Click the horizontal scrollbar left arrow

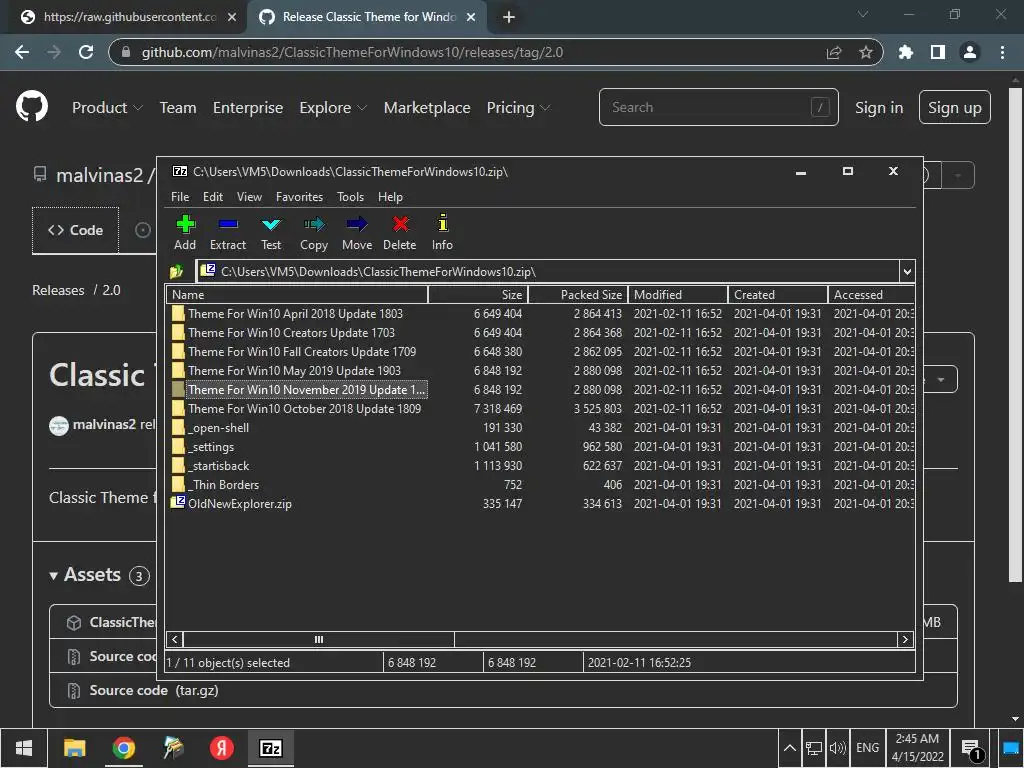tap(174, 639)
